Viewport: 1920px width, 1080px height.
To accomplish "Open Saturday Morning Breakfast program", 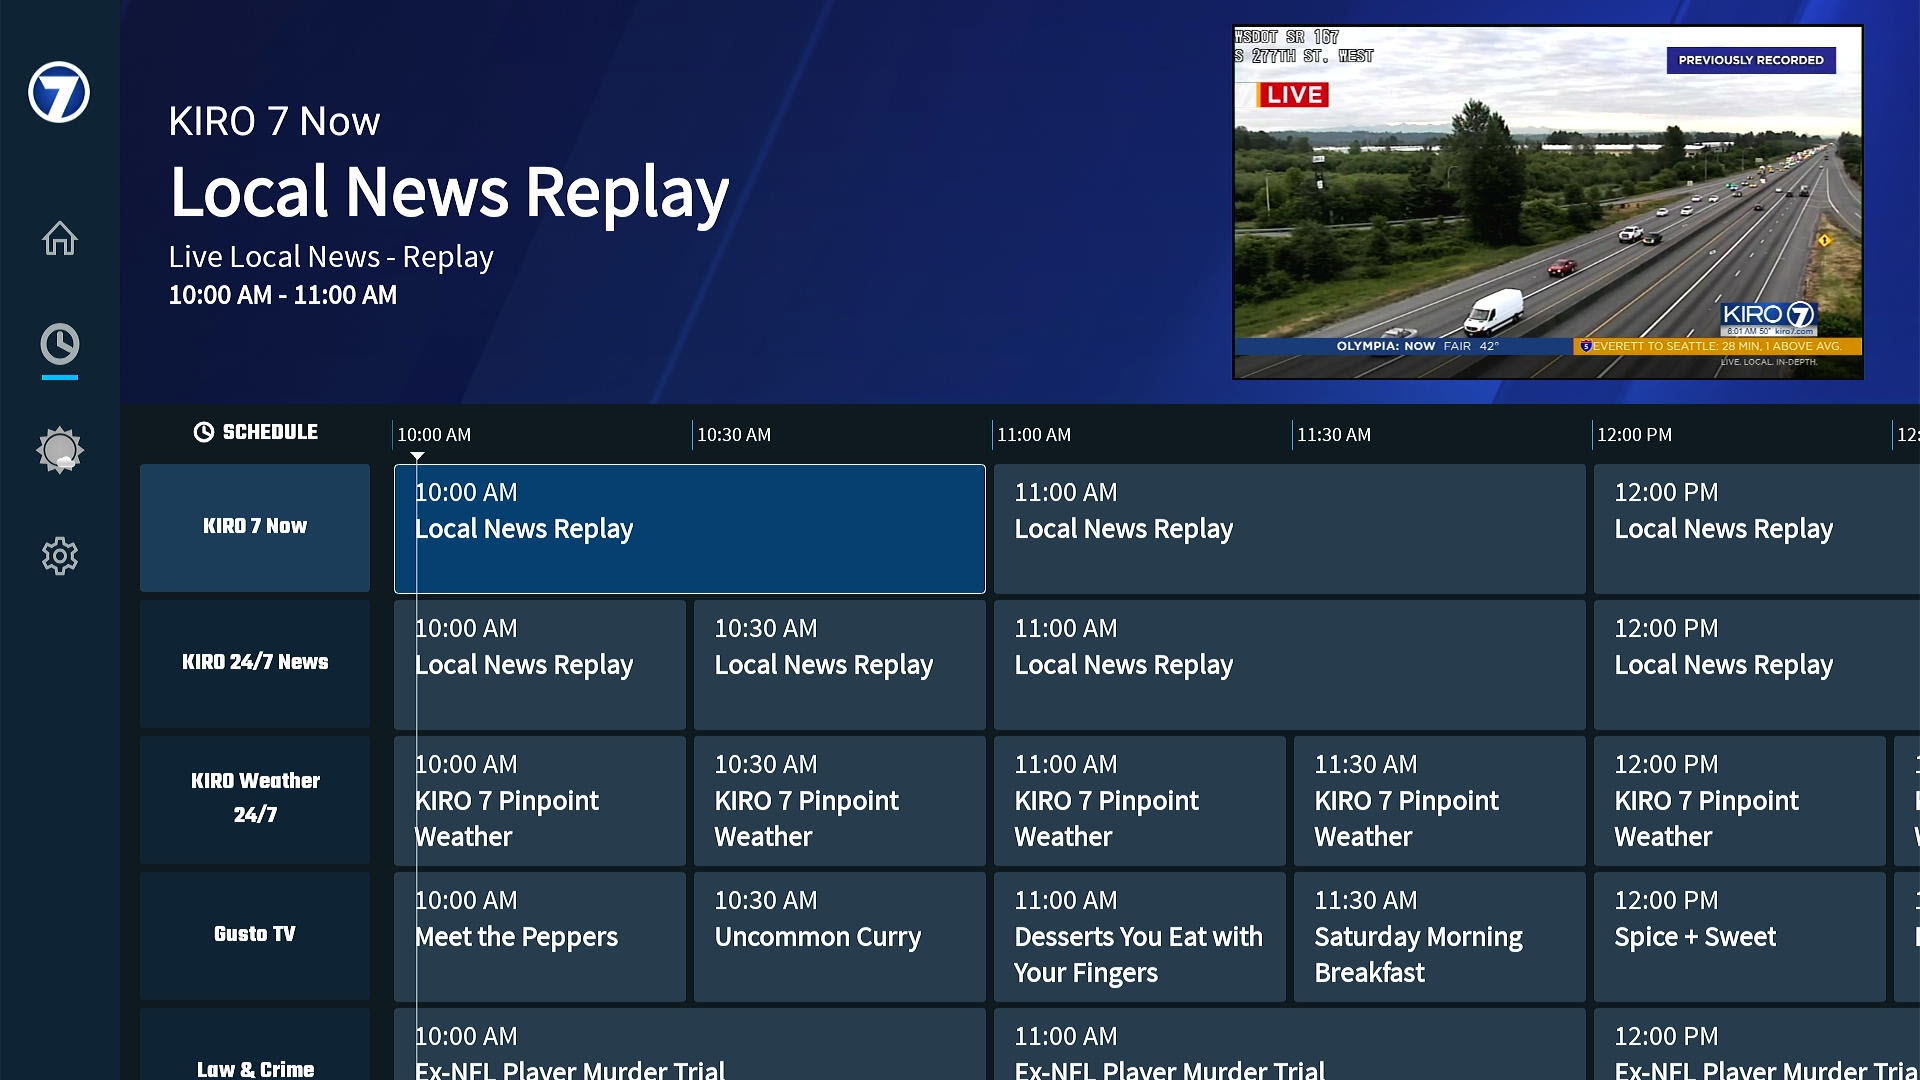I will [x=1439, y=936].
